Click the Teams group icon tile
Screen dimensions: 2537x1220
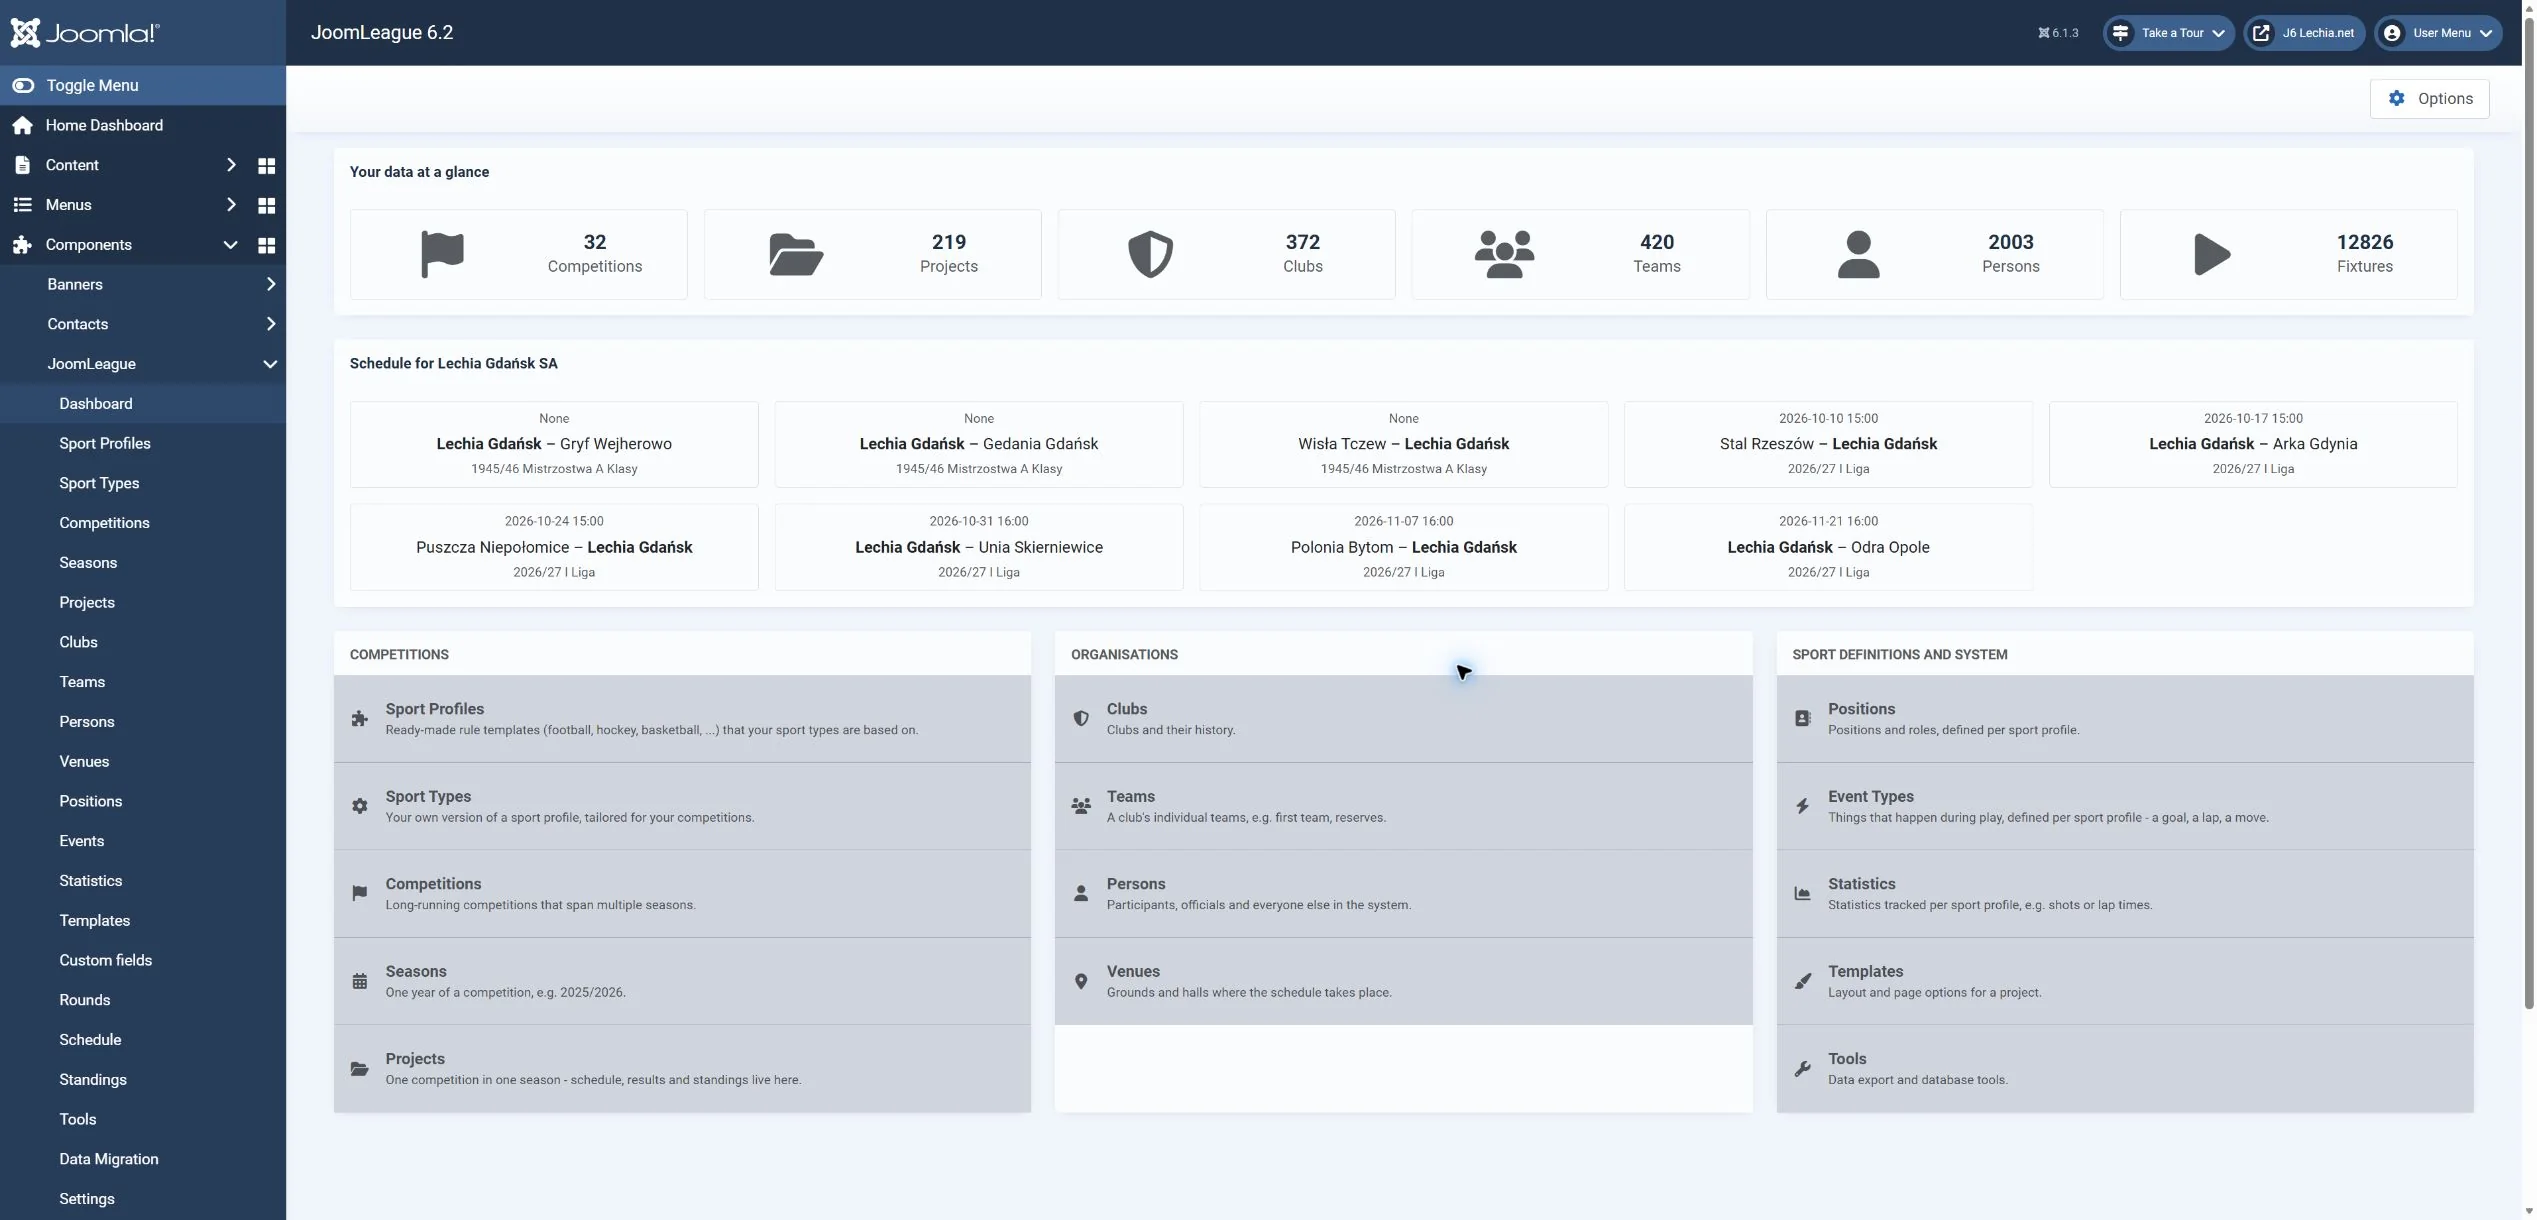[1504, 254]
